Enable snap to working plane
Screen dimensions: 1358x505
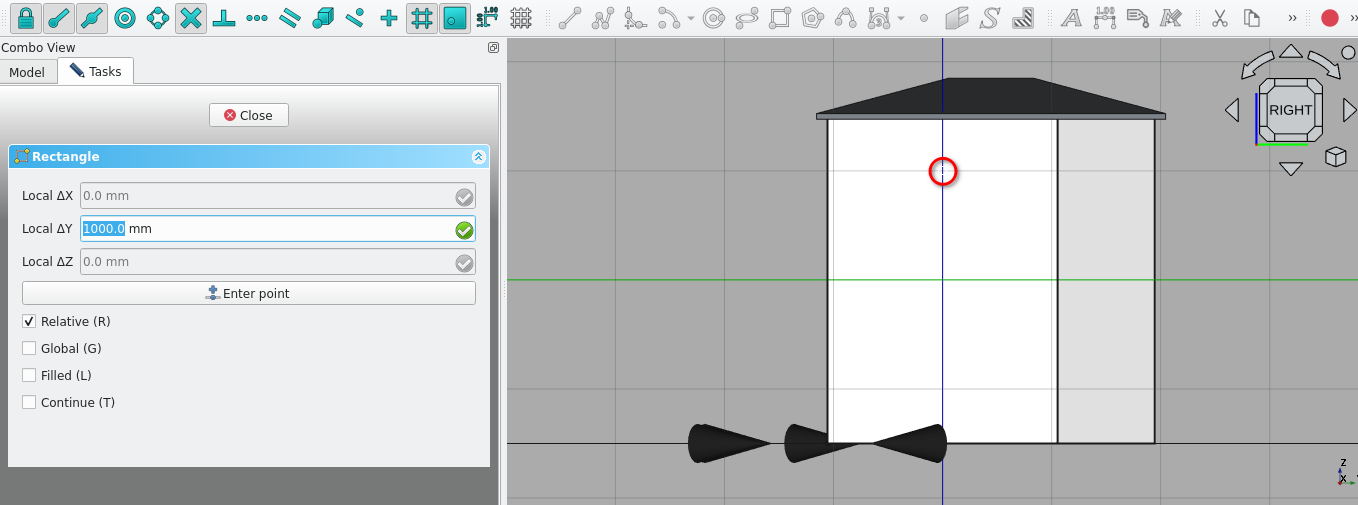click(x=455, y=18)
